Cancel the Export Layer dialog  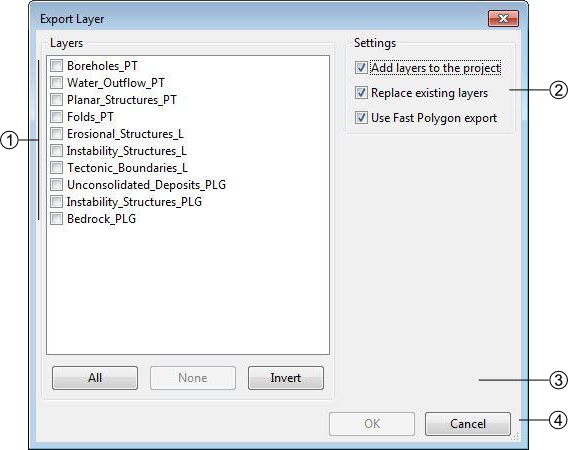coord(468,424)
